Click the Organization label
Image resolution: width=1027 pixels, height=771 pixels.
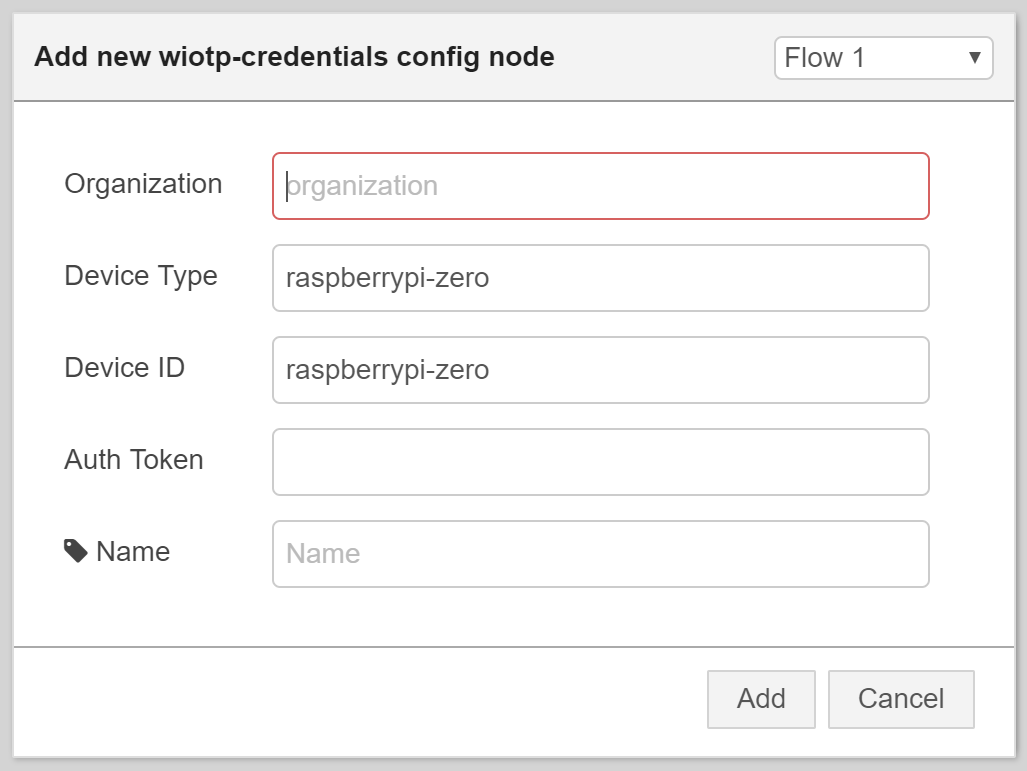click(x=143, y=184)
